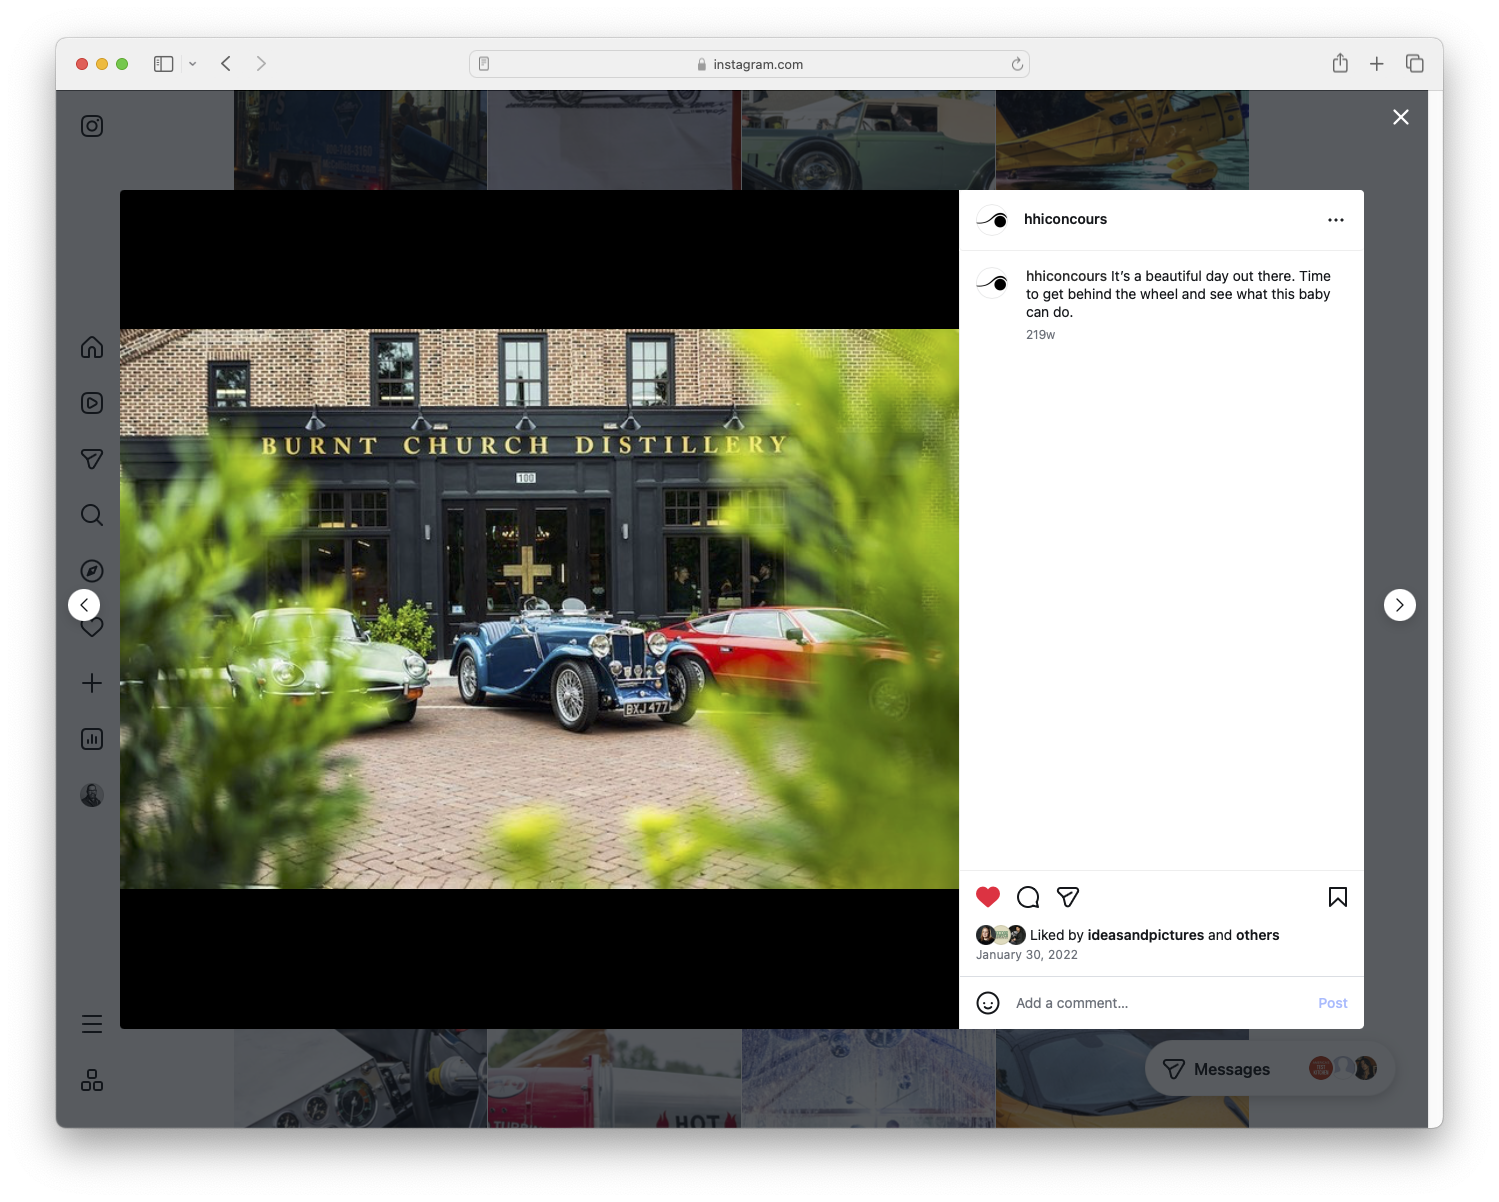
Task: Click a liker avatar next to Liked by
Action: coord(986,935)
